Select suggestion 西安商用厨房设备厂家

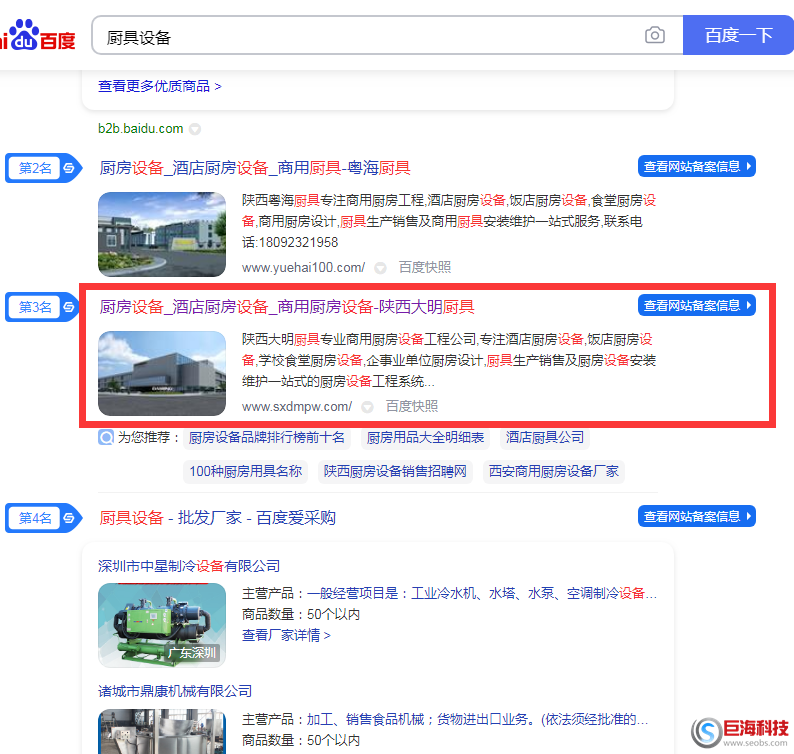coord(553,471)
